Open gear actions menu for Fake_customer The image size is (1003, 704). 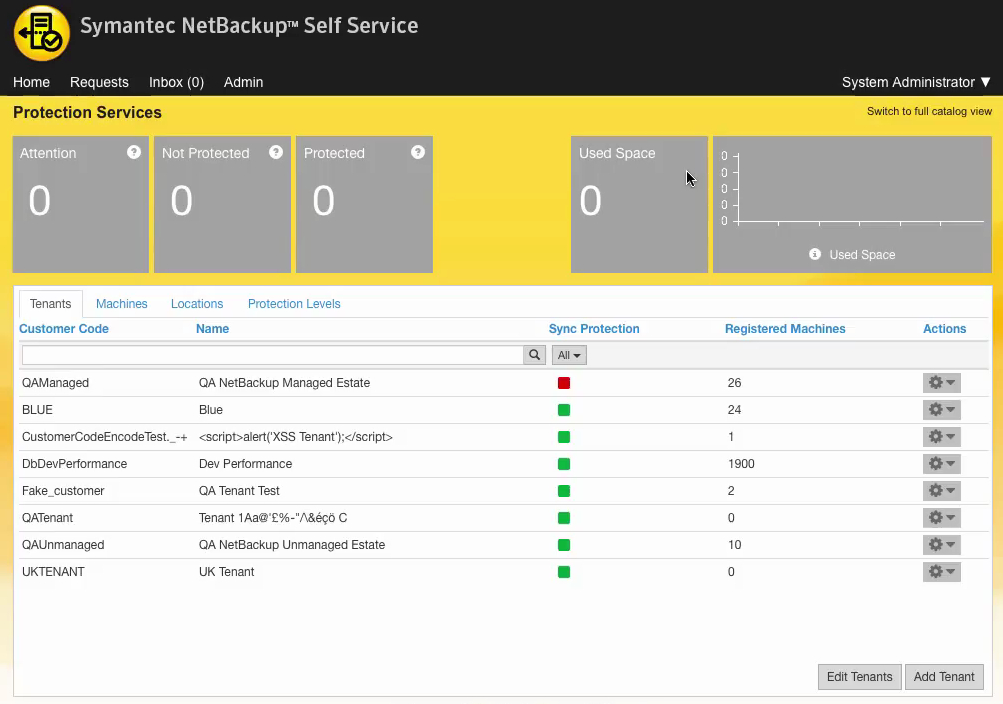[942, 490]
